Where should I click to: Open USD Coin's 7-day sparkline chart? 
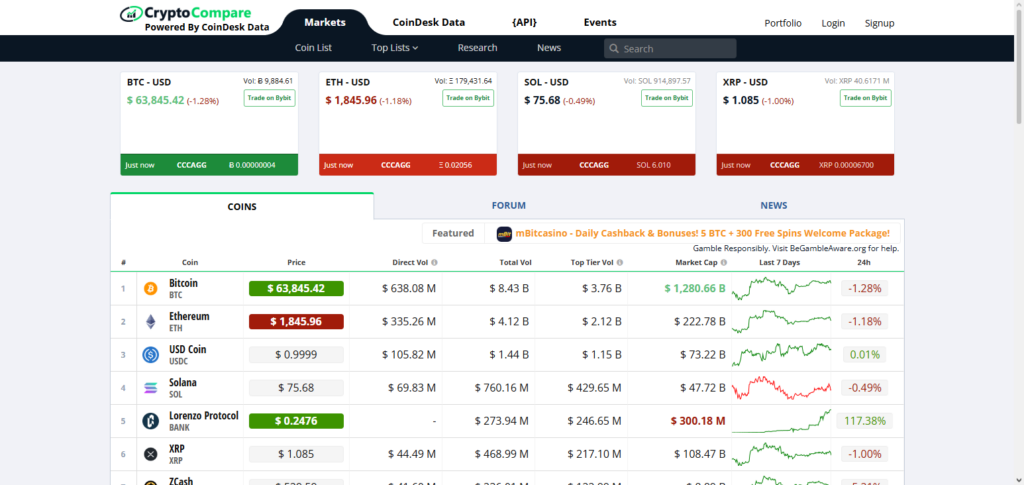[781, 355]
